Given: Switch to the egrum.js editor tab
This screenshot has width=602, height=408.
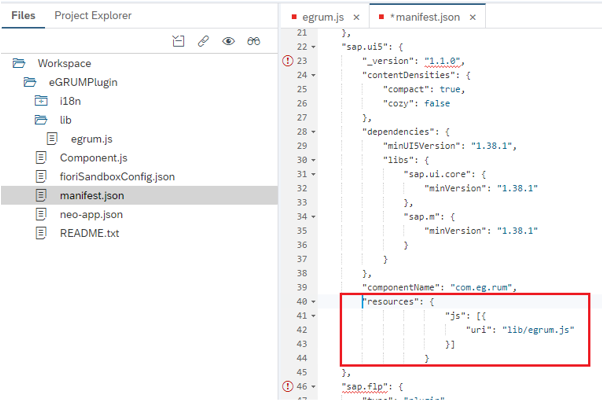Looking at the screenshot, I should [x=323, y=17].
